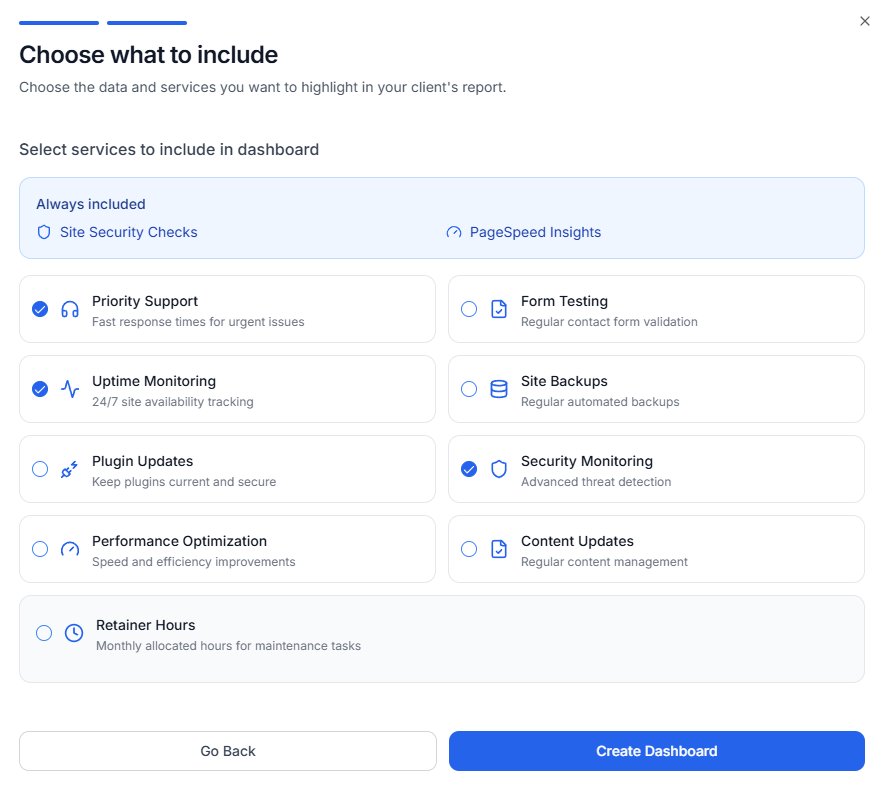Click the plug icon for Plugin Updates
The height and width of the screenshot is (790, 883).
pos(70,469)
